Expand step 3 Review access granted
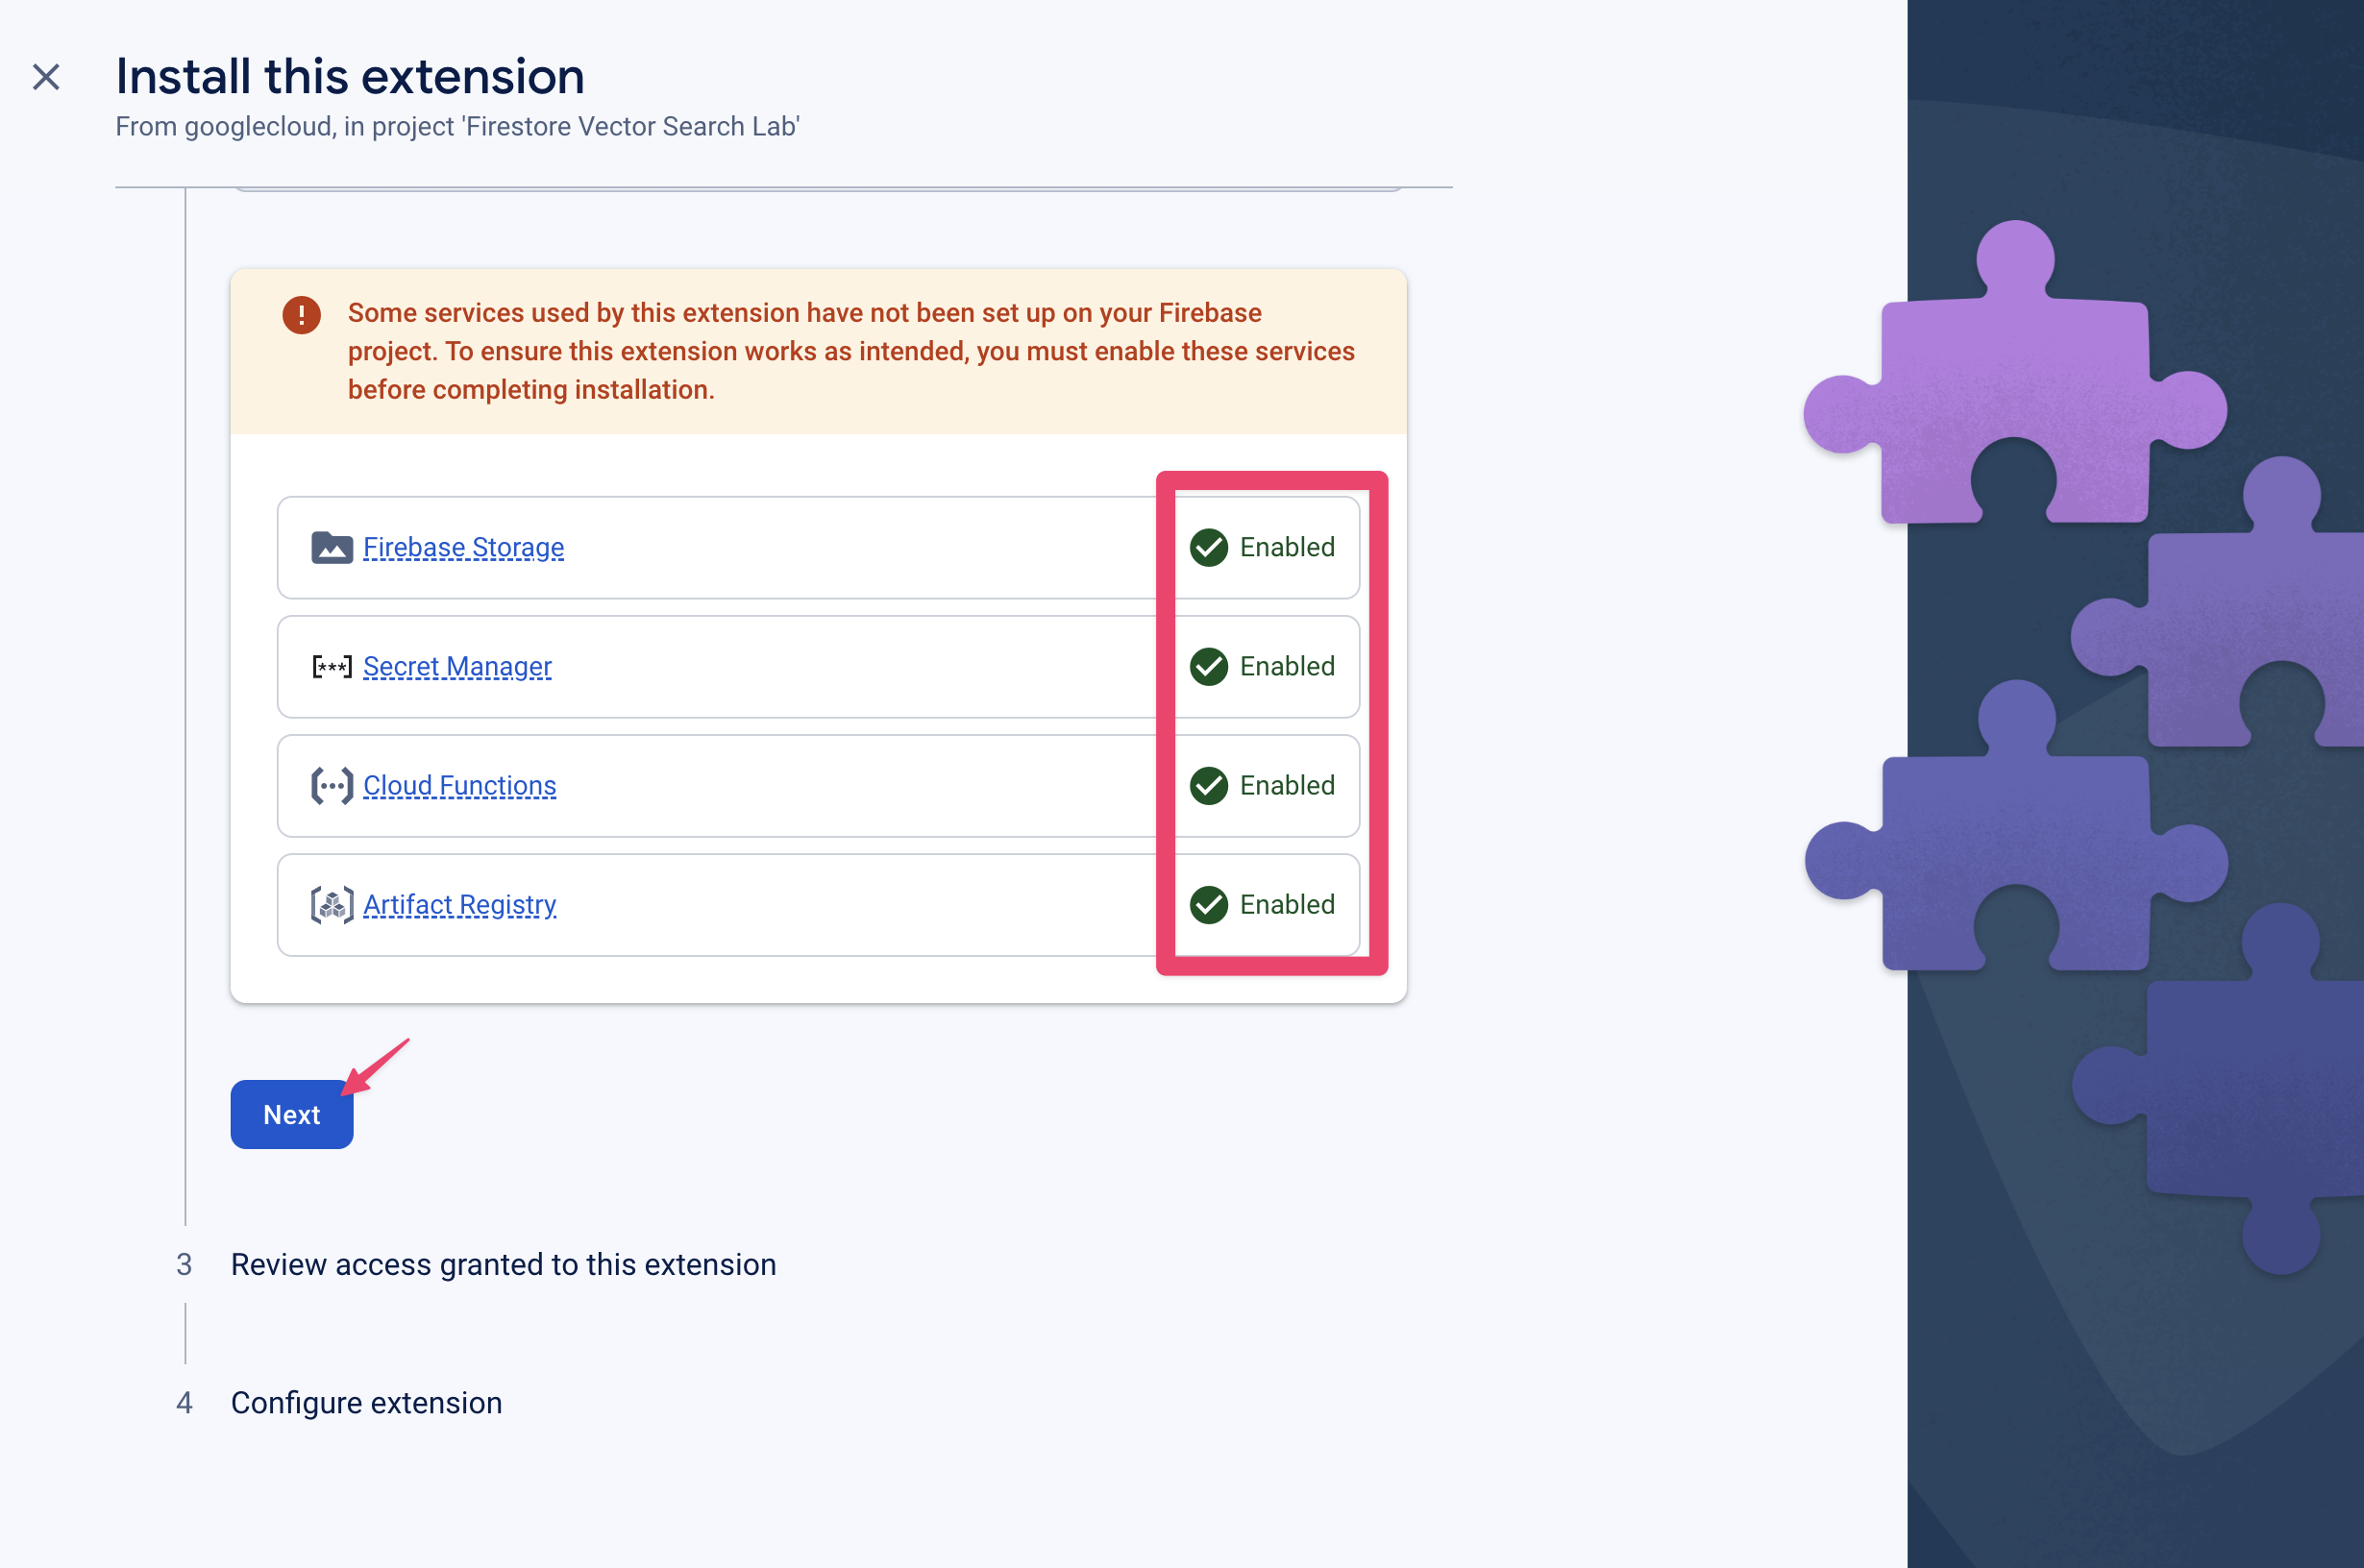This screenshot has width=2364, height=1568. [x=503, y=1262]
